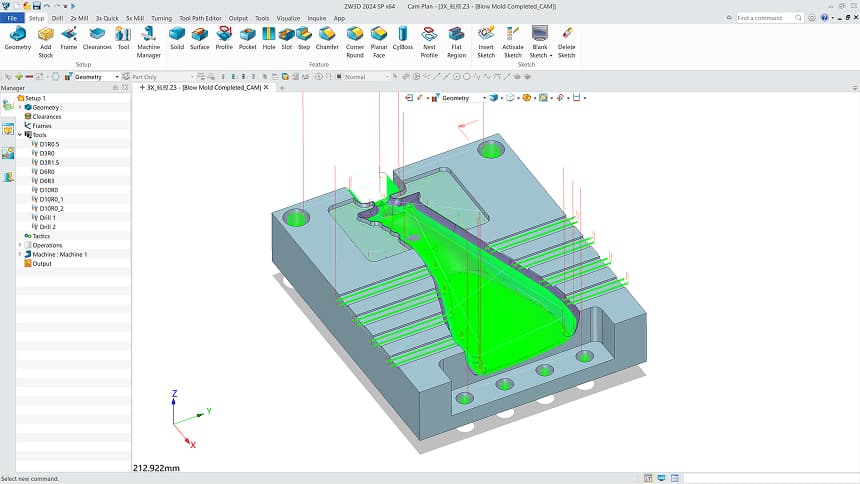Screen dimensions: 860x484
Task: Select the Clearances ribbon icon
Action: coord(97,38)
